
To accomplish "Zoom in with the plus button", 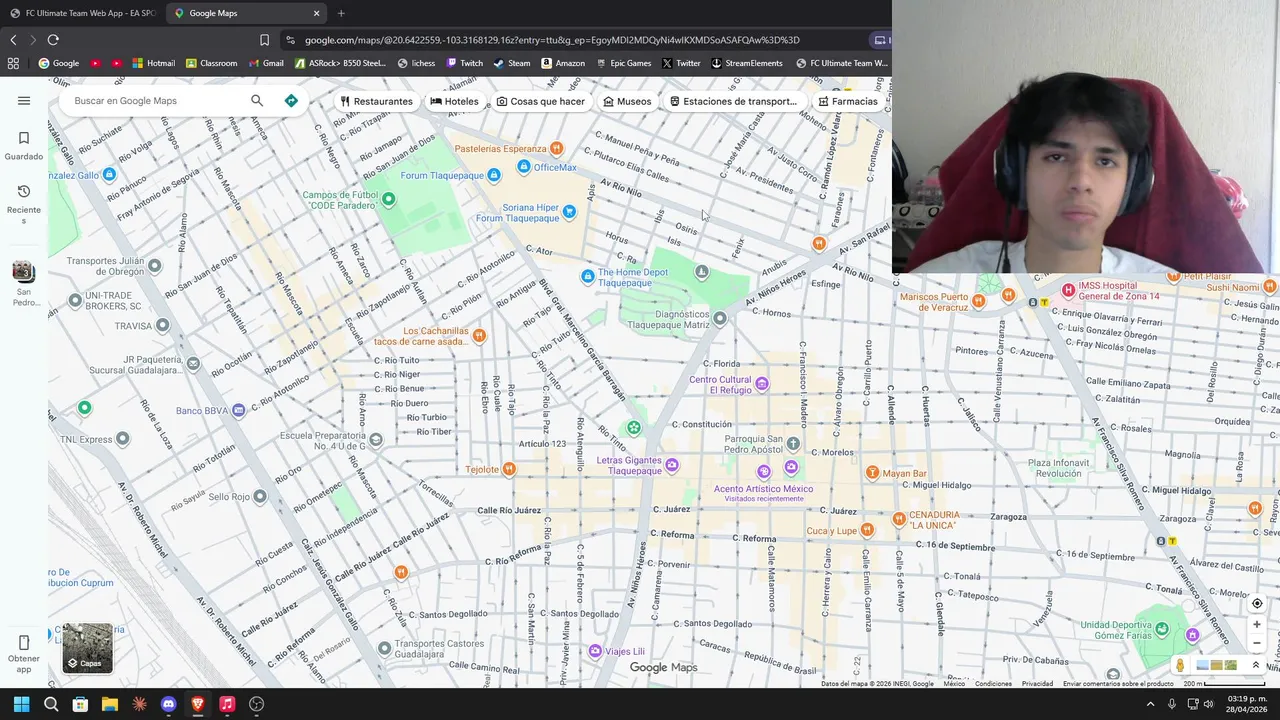I will 1257,624.
